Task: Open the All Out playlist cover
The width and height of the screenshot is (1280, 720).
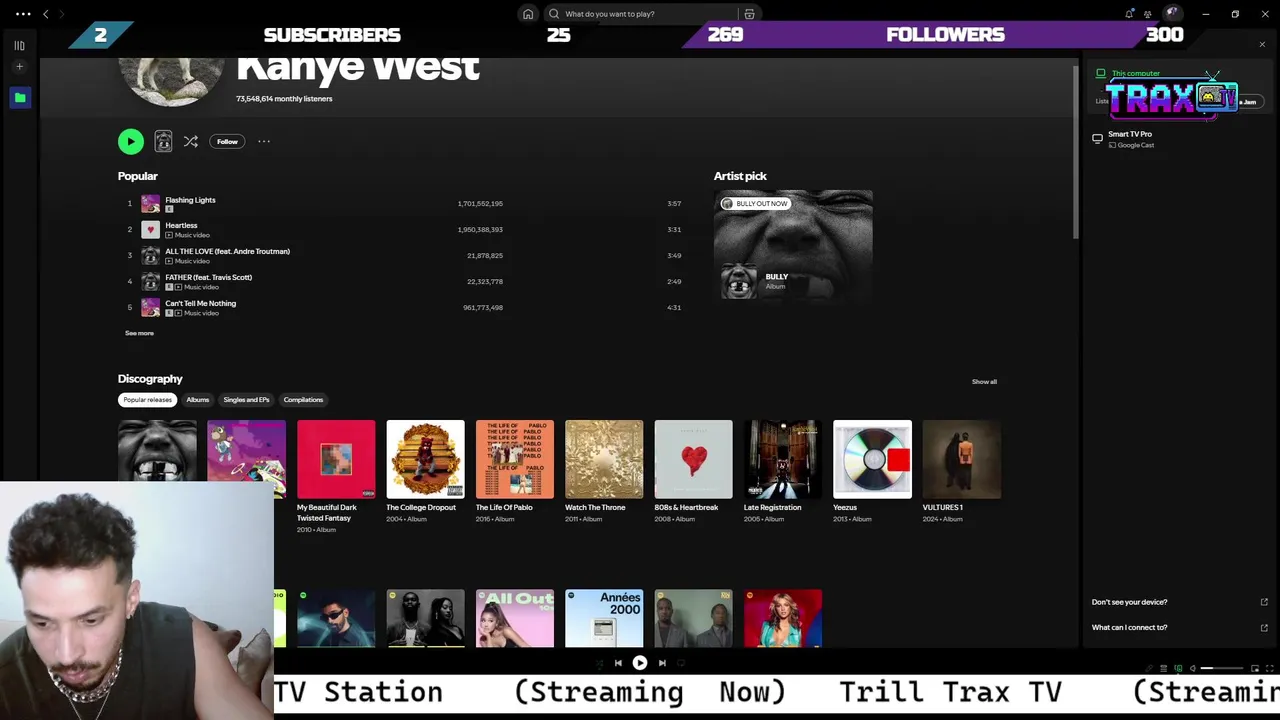Action: [514, 618]
